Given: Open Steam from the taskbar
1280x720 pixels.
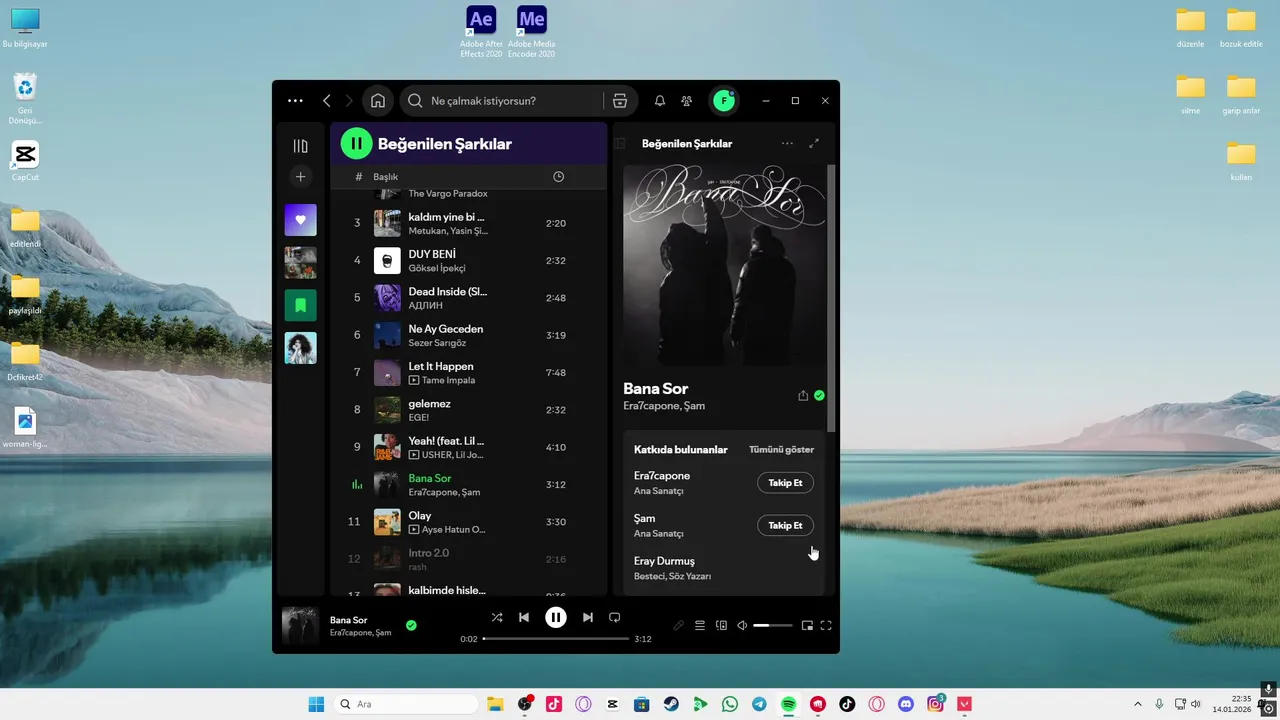Looking at the screenshot, I should pos(671,704).
